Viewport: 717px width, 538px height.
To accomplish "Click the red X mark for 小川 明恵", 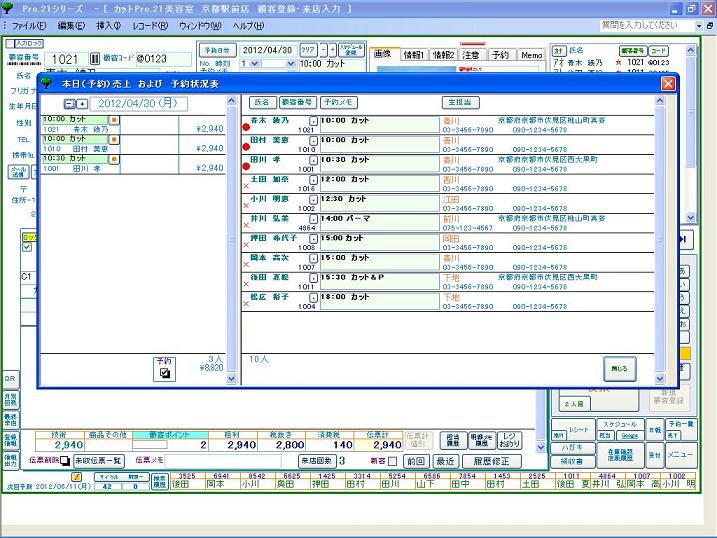I will (246, 206).
